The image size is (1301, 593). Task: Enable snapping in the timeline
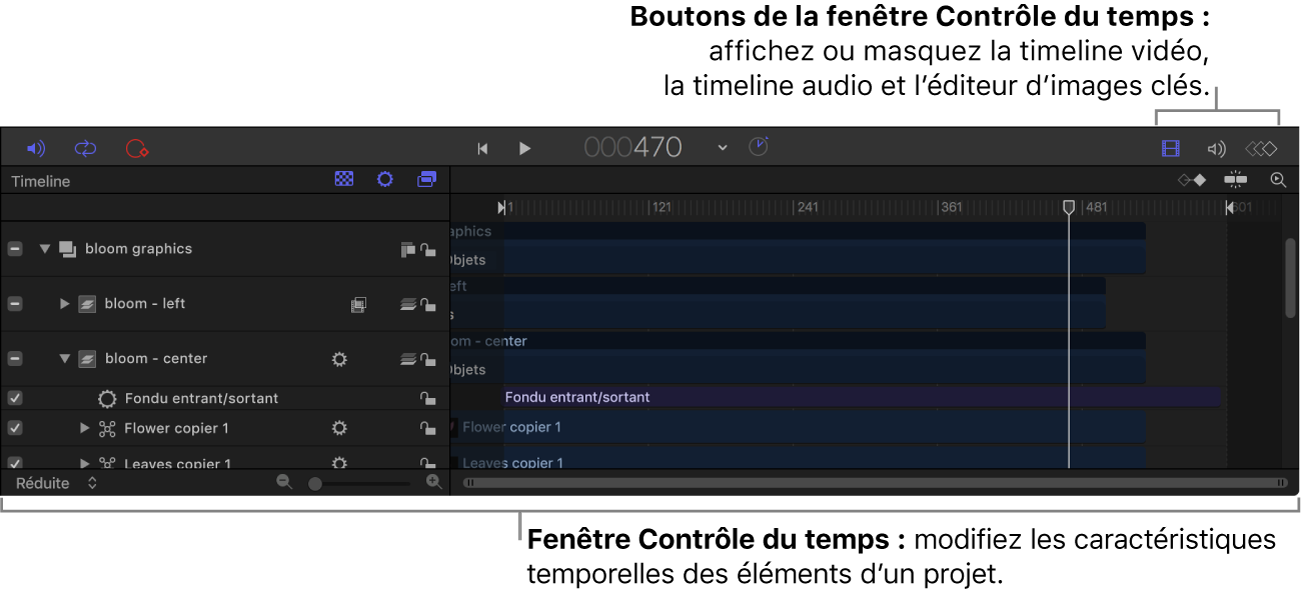point(1236,180)
